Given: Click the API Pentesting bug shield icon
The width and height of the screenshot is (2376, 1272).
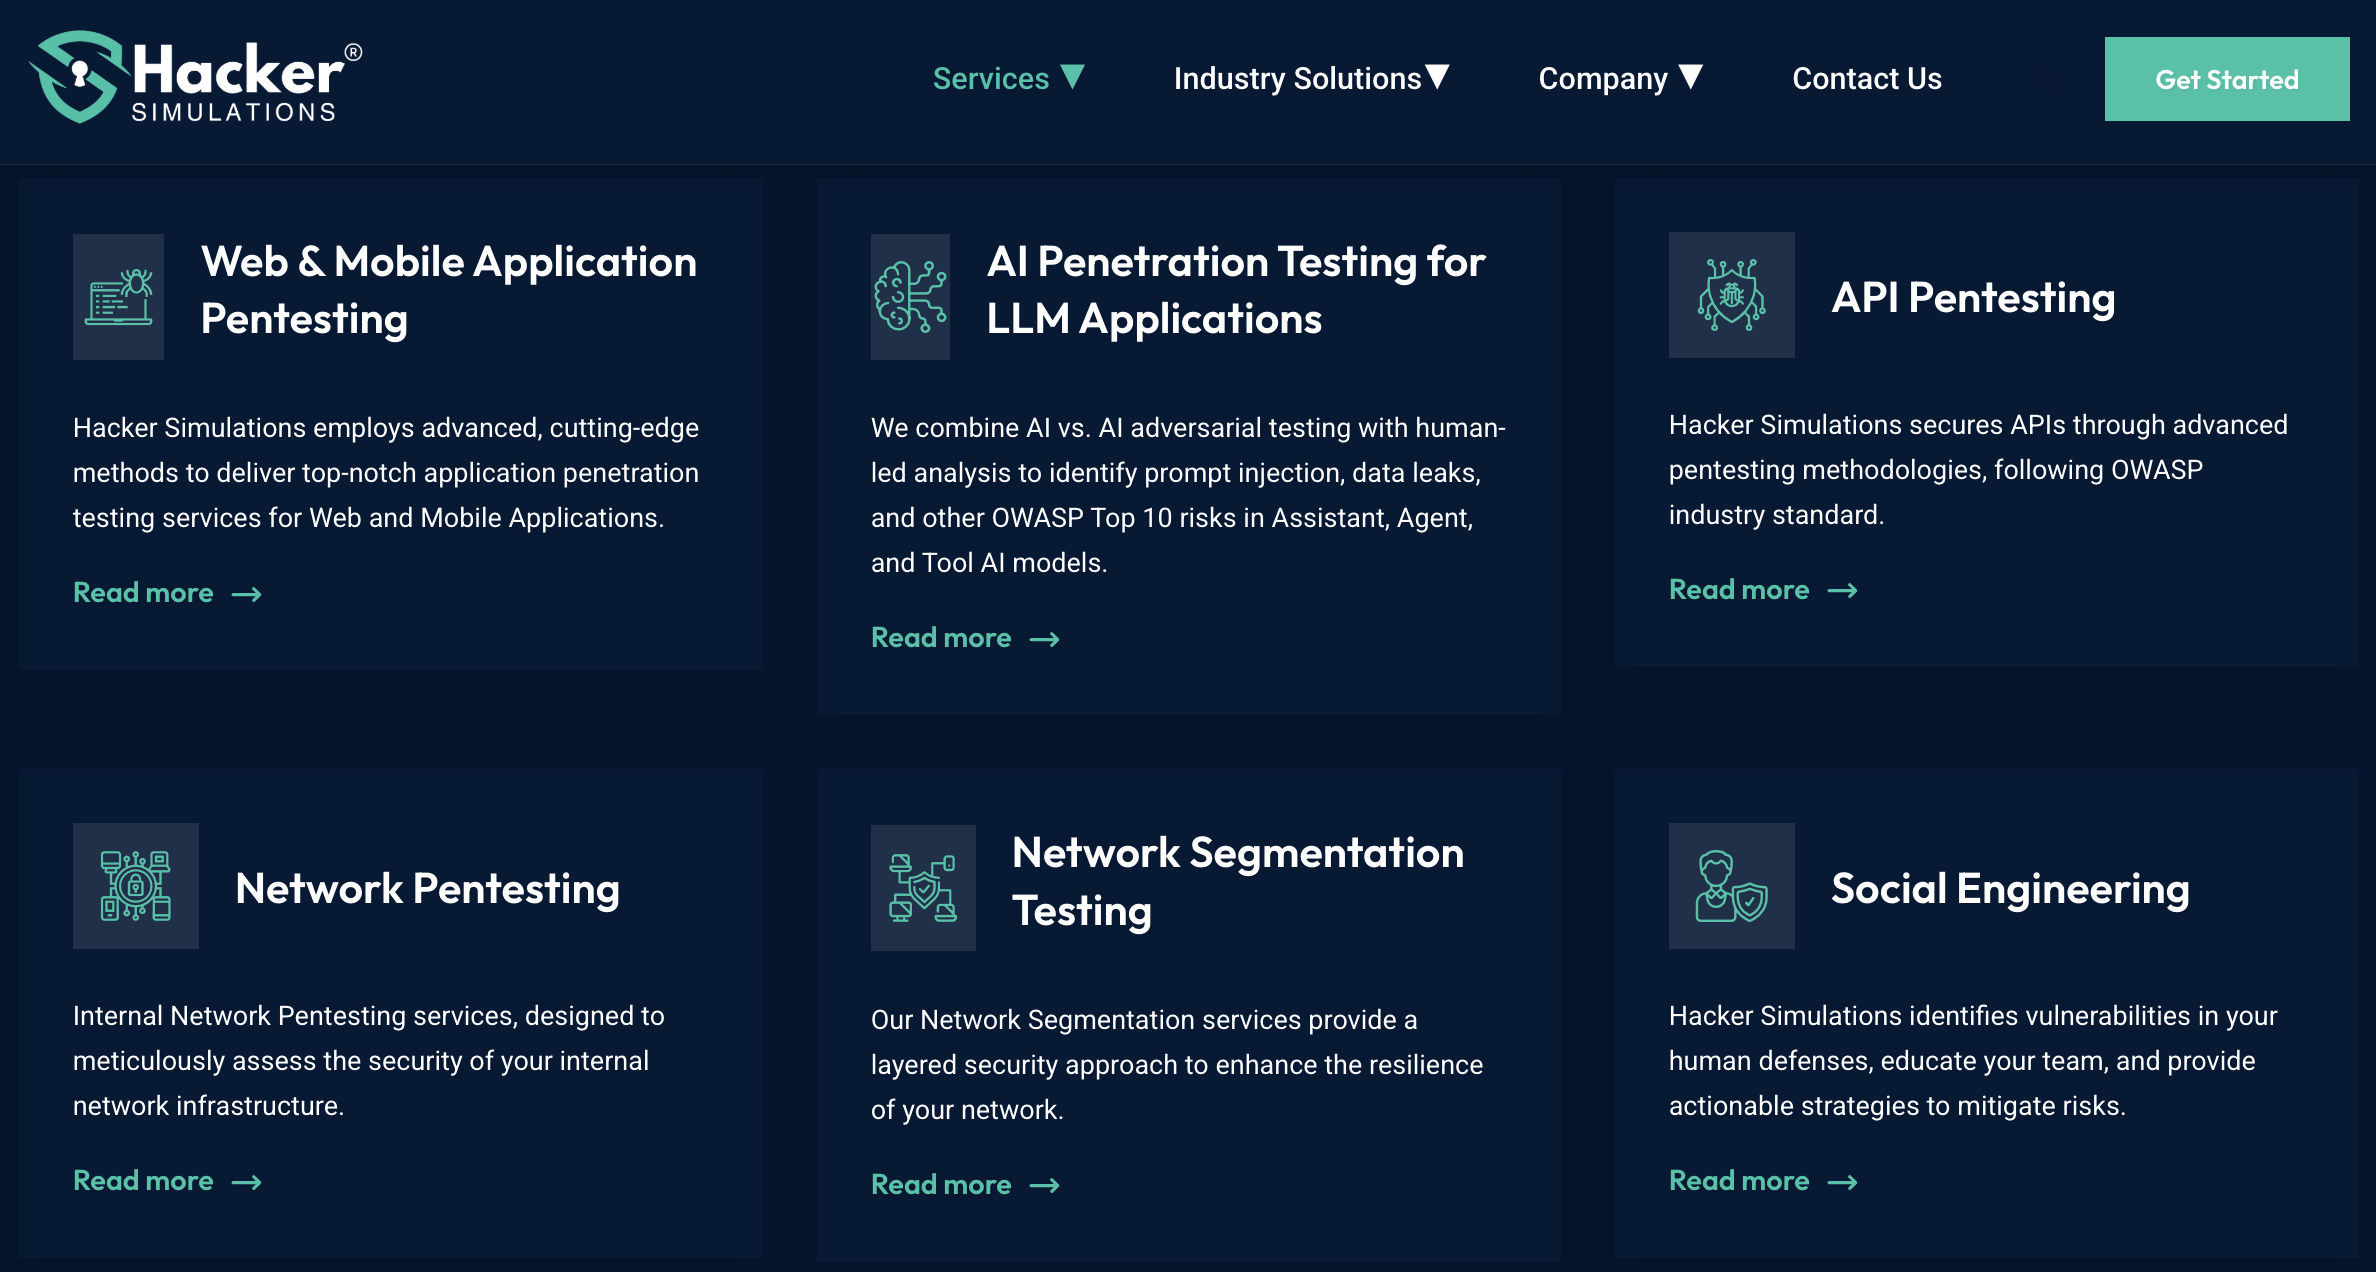Looking at the screenshot, I should click(1731, 295).
